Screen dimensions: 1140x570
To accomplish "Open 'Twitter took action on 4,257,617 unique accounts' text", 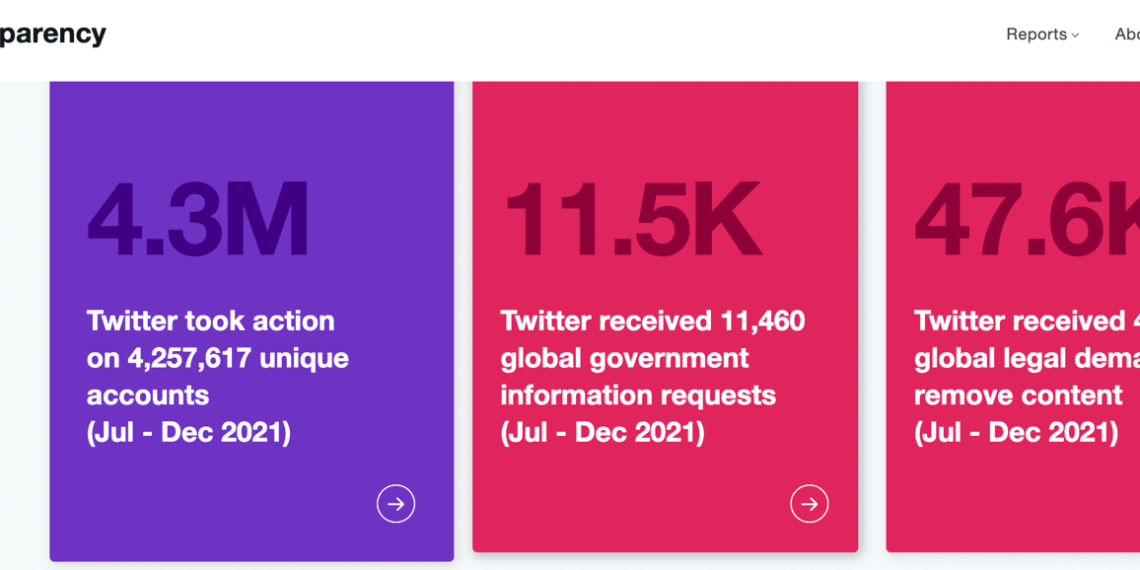I will pyautogui.click(x=217, y=358).
